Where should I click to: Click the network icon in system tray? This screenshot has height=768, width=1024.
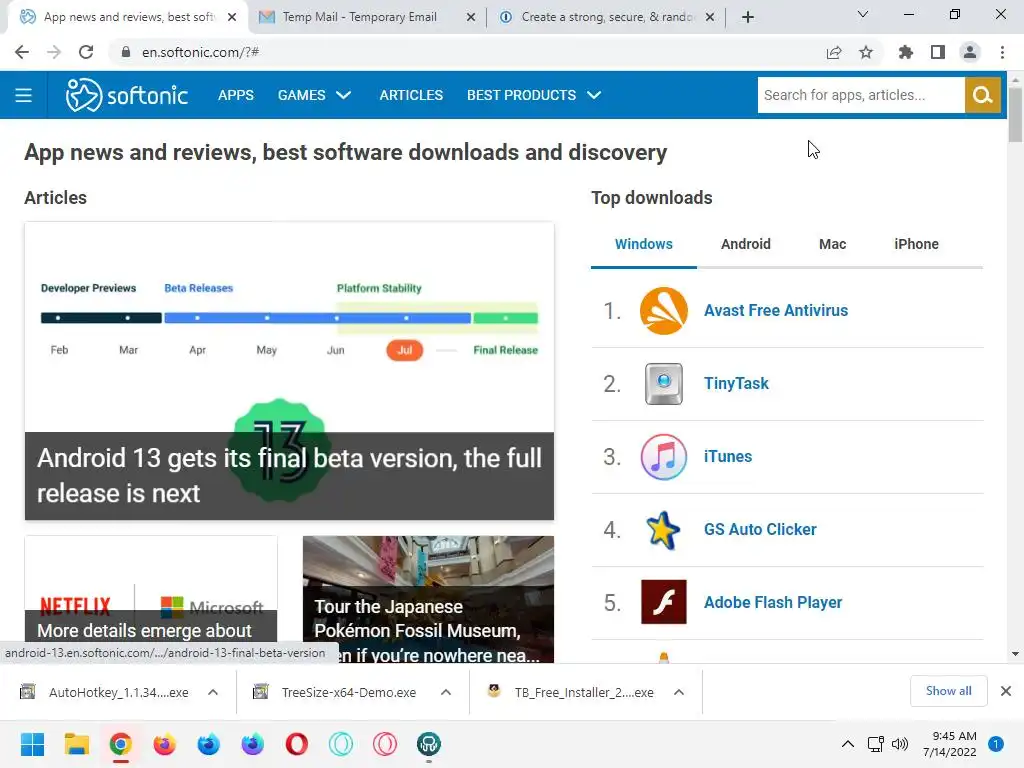click(x=875, y=744)
